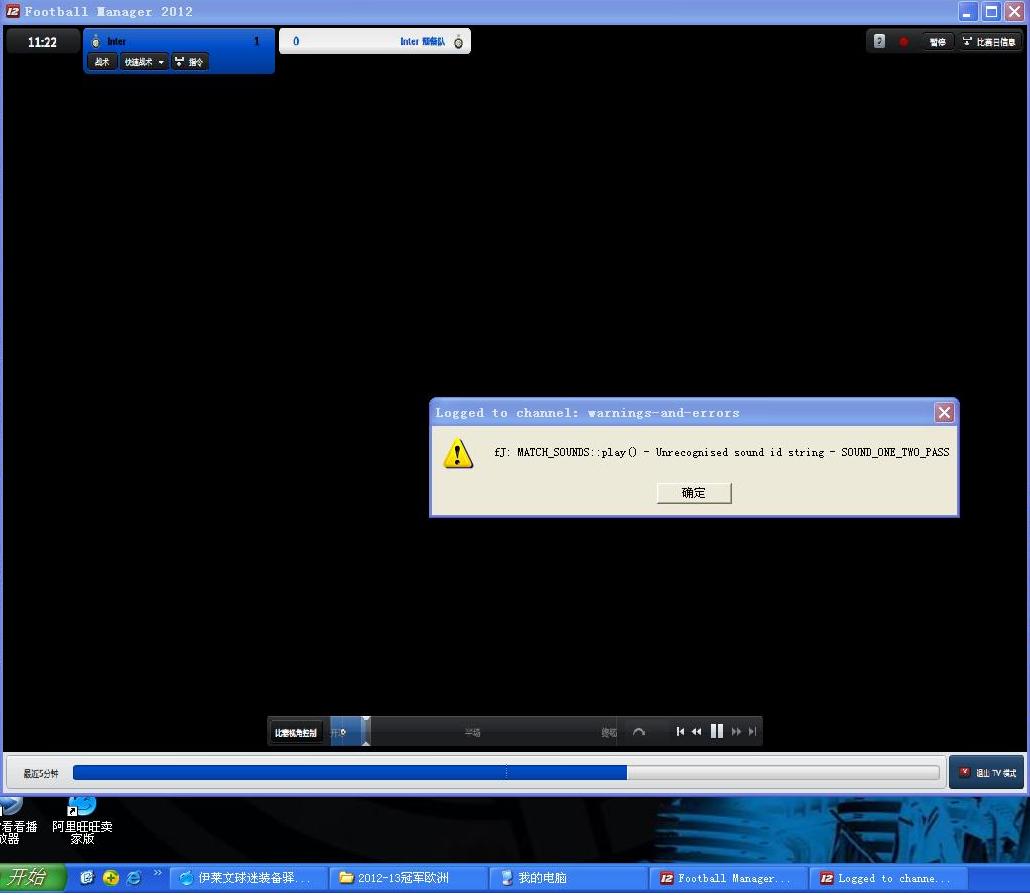Image resolution: width=1030 pixels, height=895 pixels.
Task: Rewind the match playback
Action: tap(696, 731)
